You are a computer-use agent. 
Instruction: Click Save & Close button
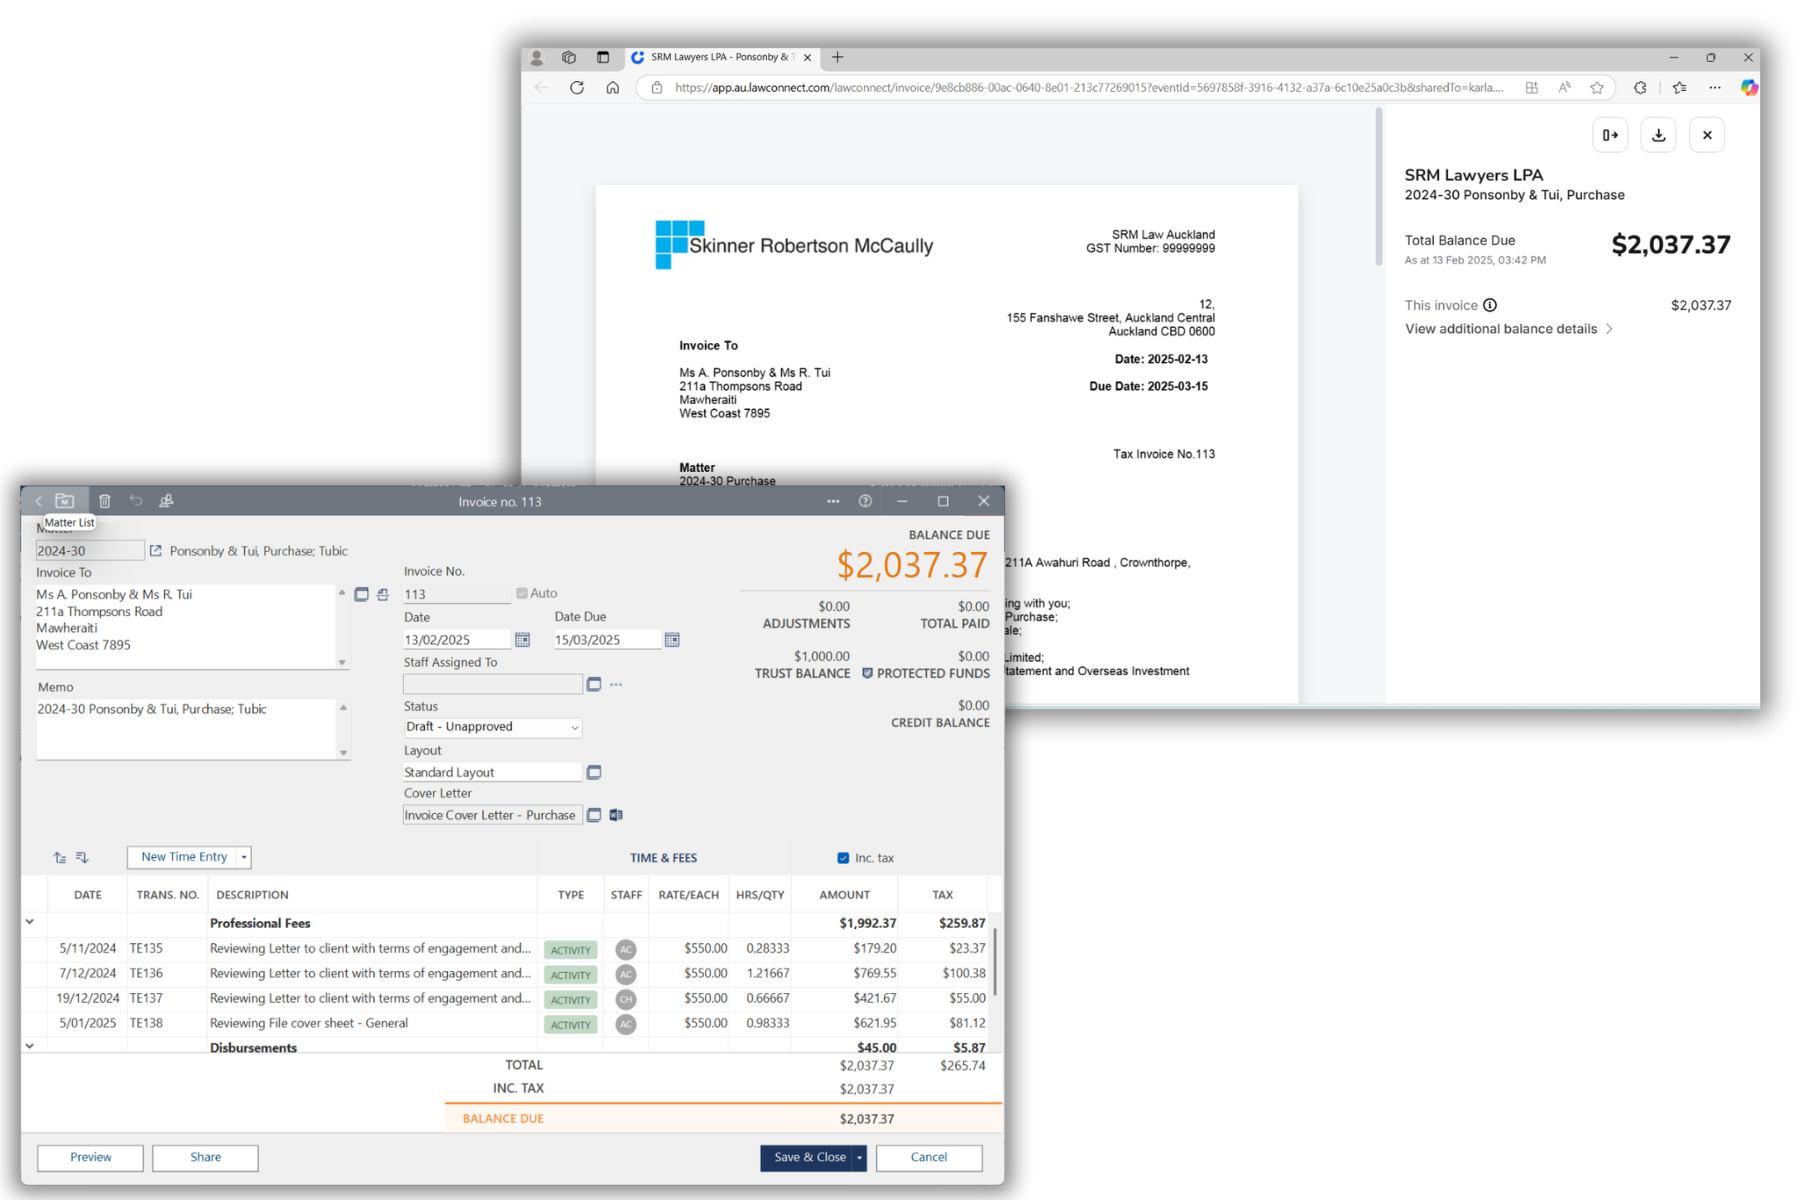point(807,1158)
